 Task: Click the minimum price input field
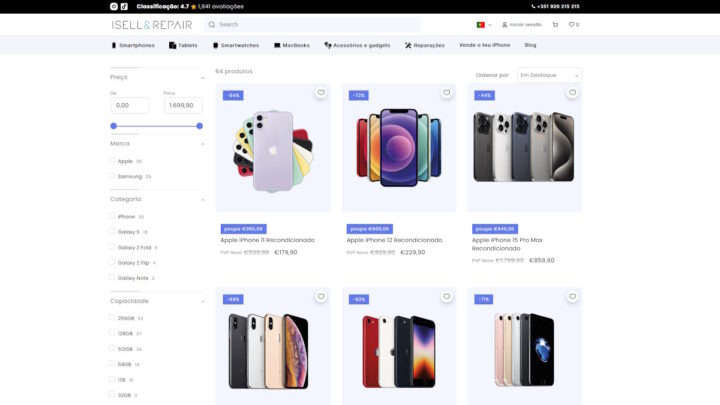pyautogui.click(x=130, y=105)
